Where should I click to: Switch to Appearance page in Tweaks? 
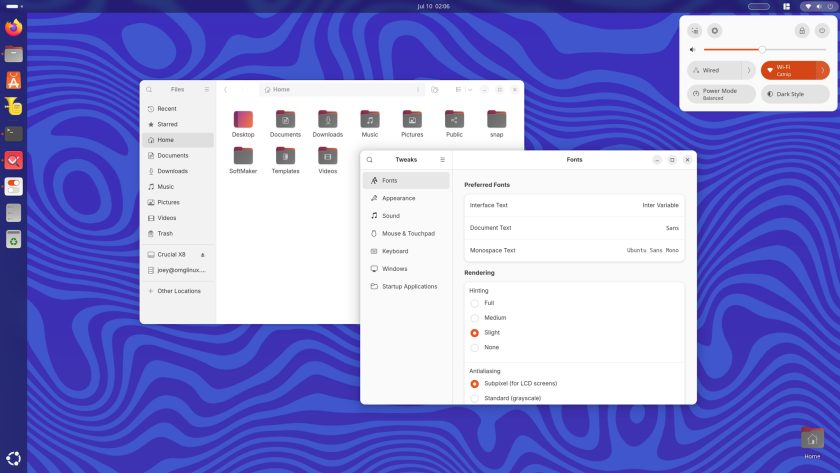pos(406,198)
